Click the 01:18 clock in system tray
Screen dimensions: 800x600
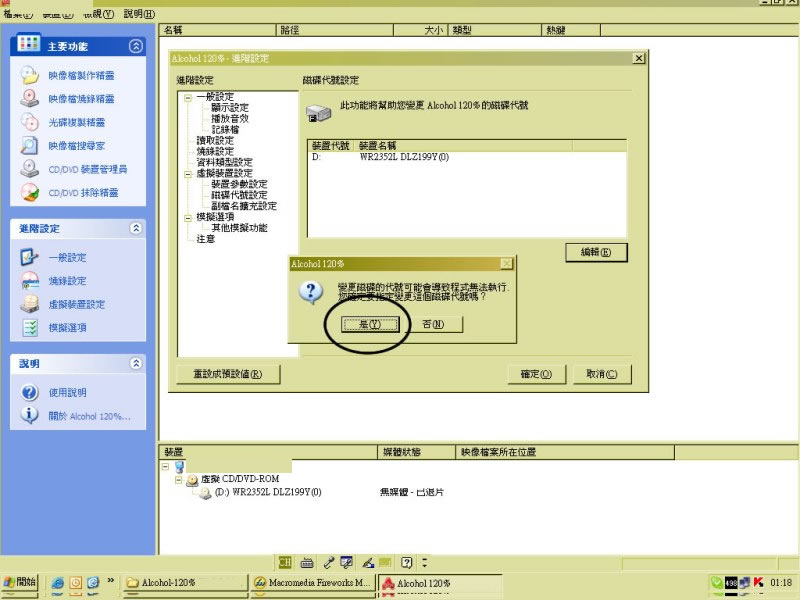pyautogui.click(x=781, y=583)
